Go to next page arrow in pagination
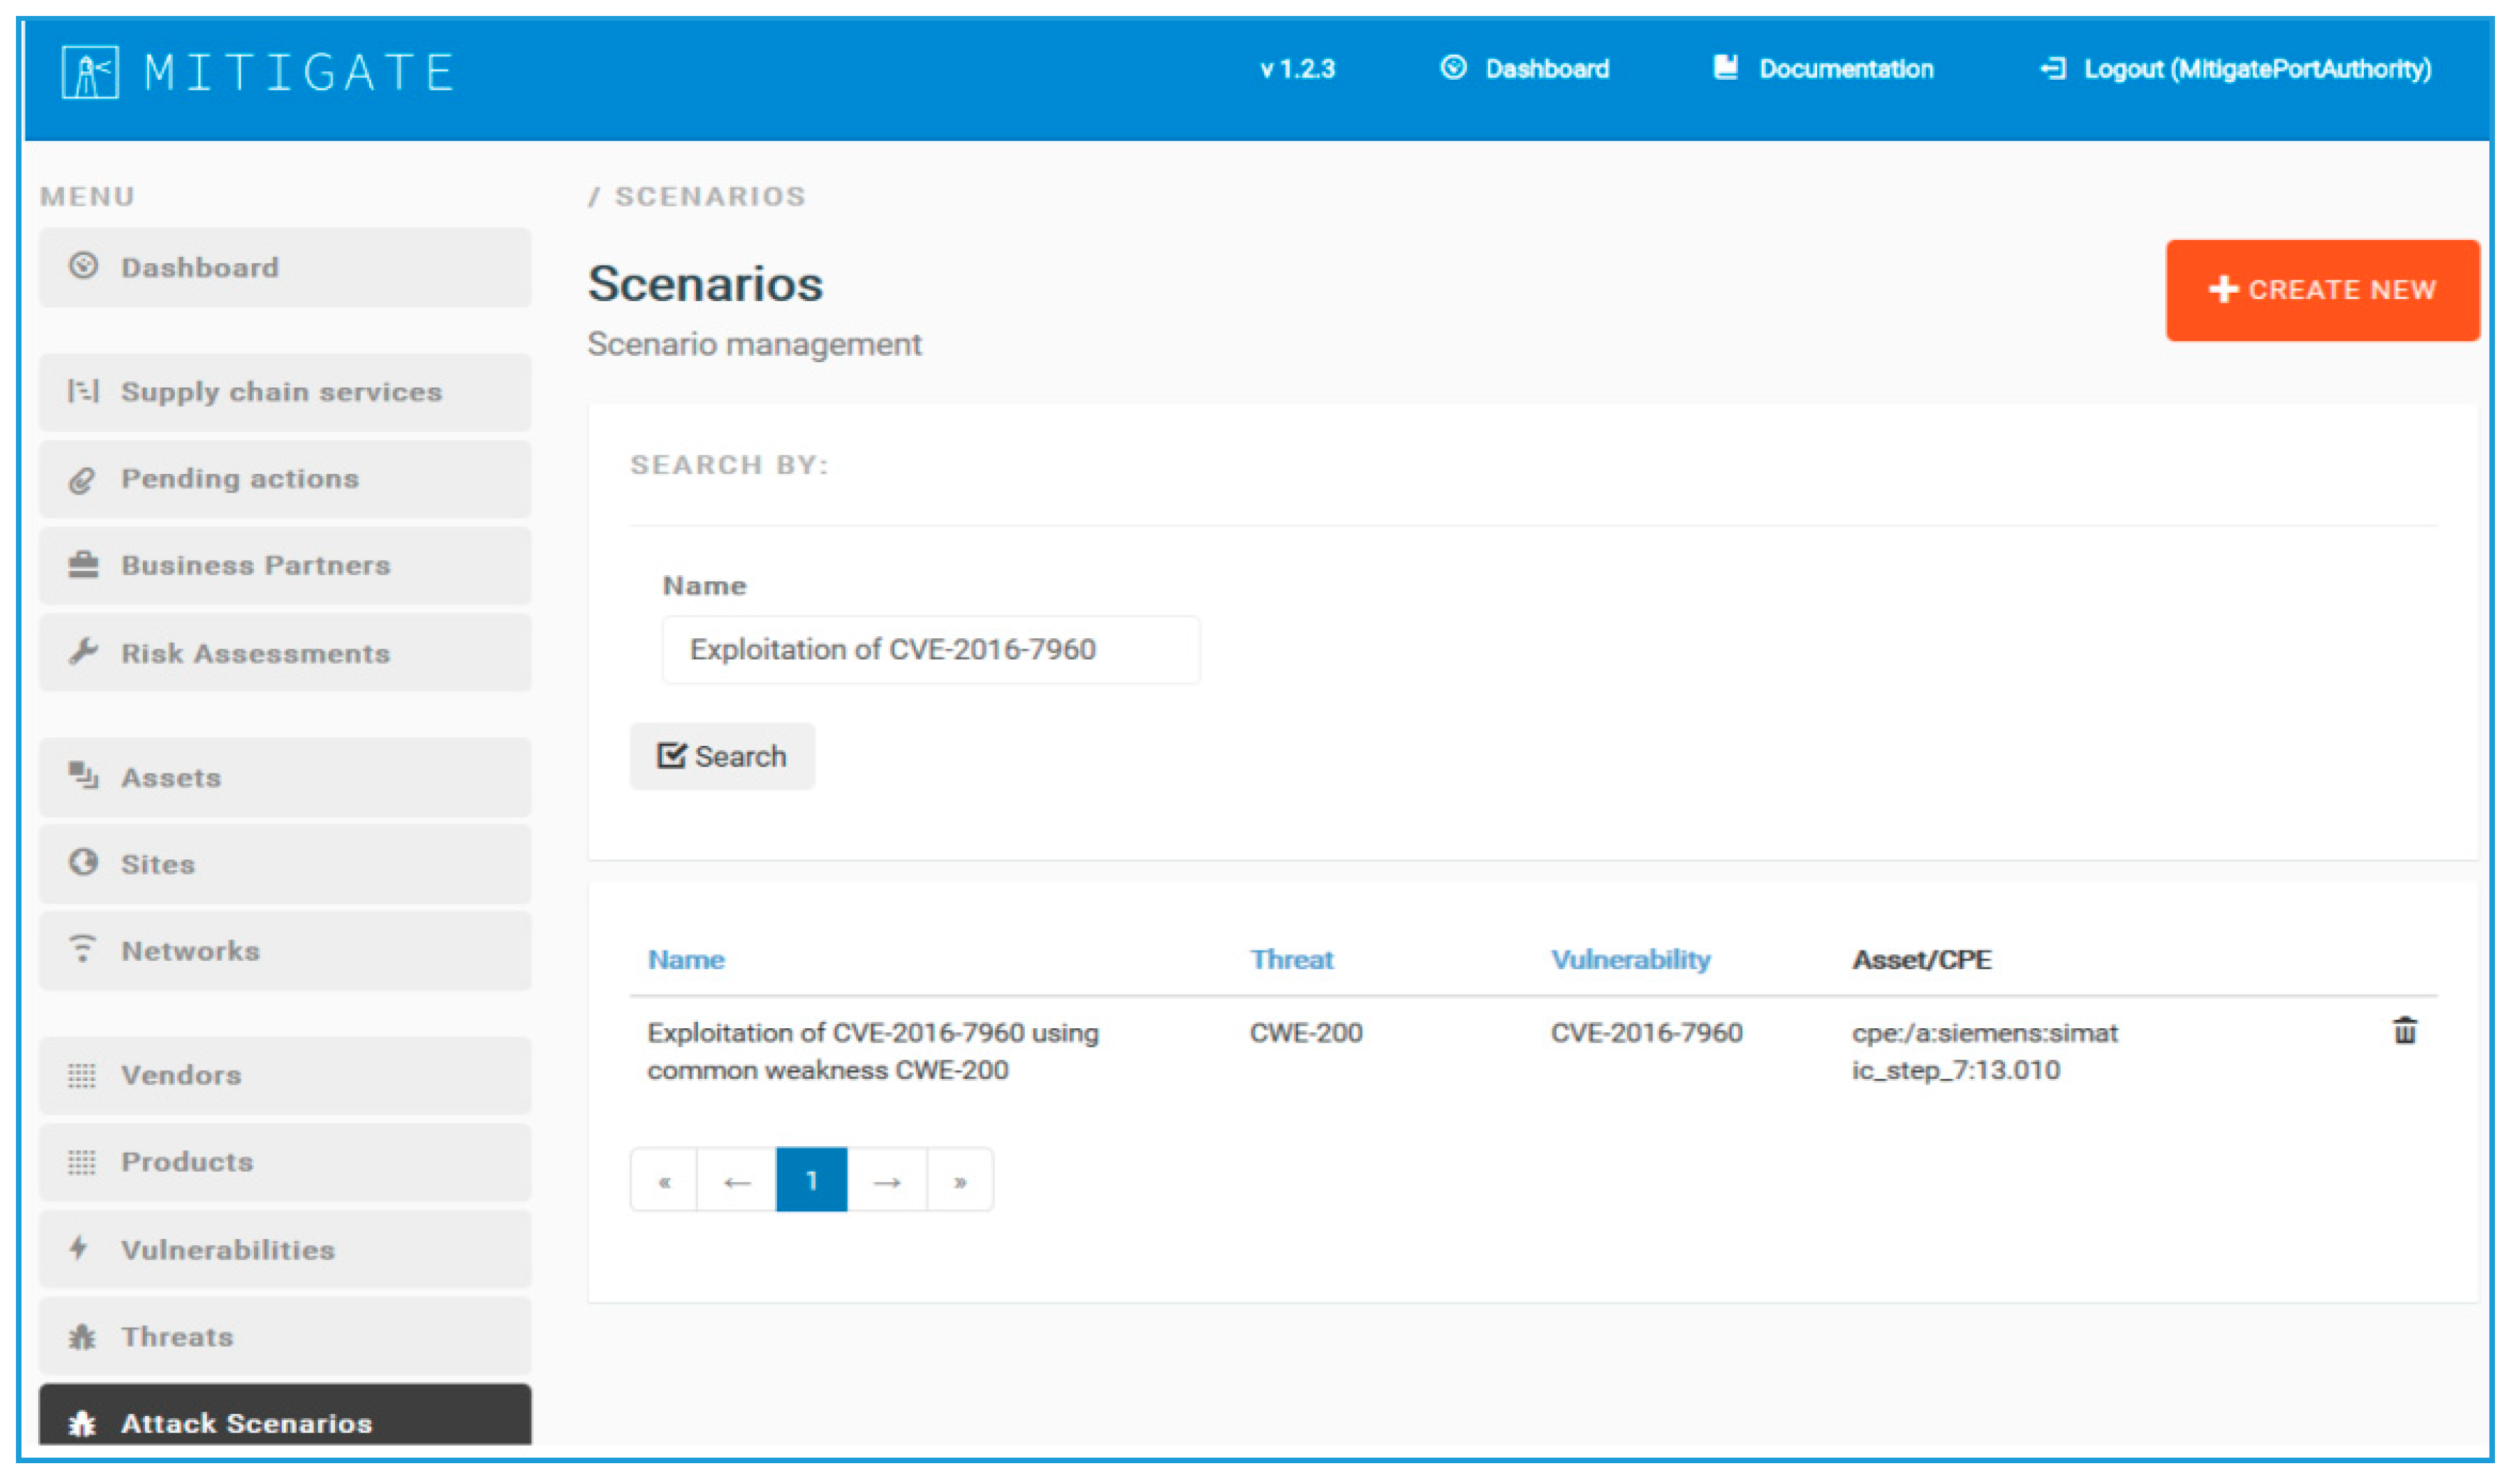 pos(886,1181)
